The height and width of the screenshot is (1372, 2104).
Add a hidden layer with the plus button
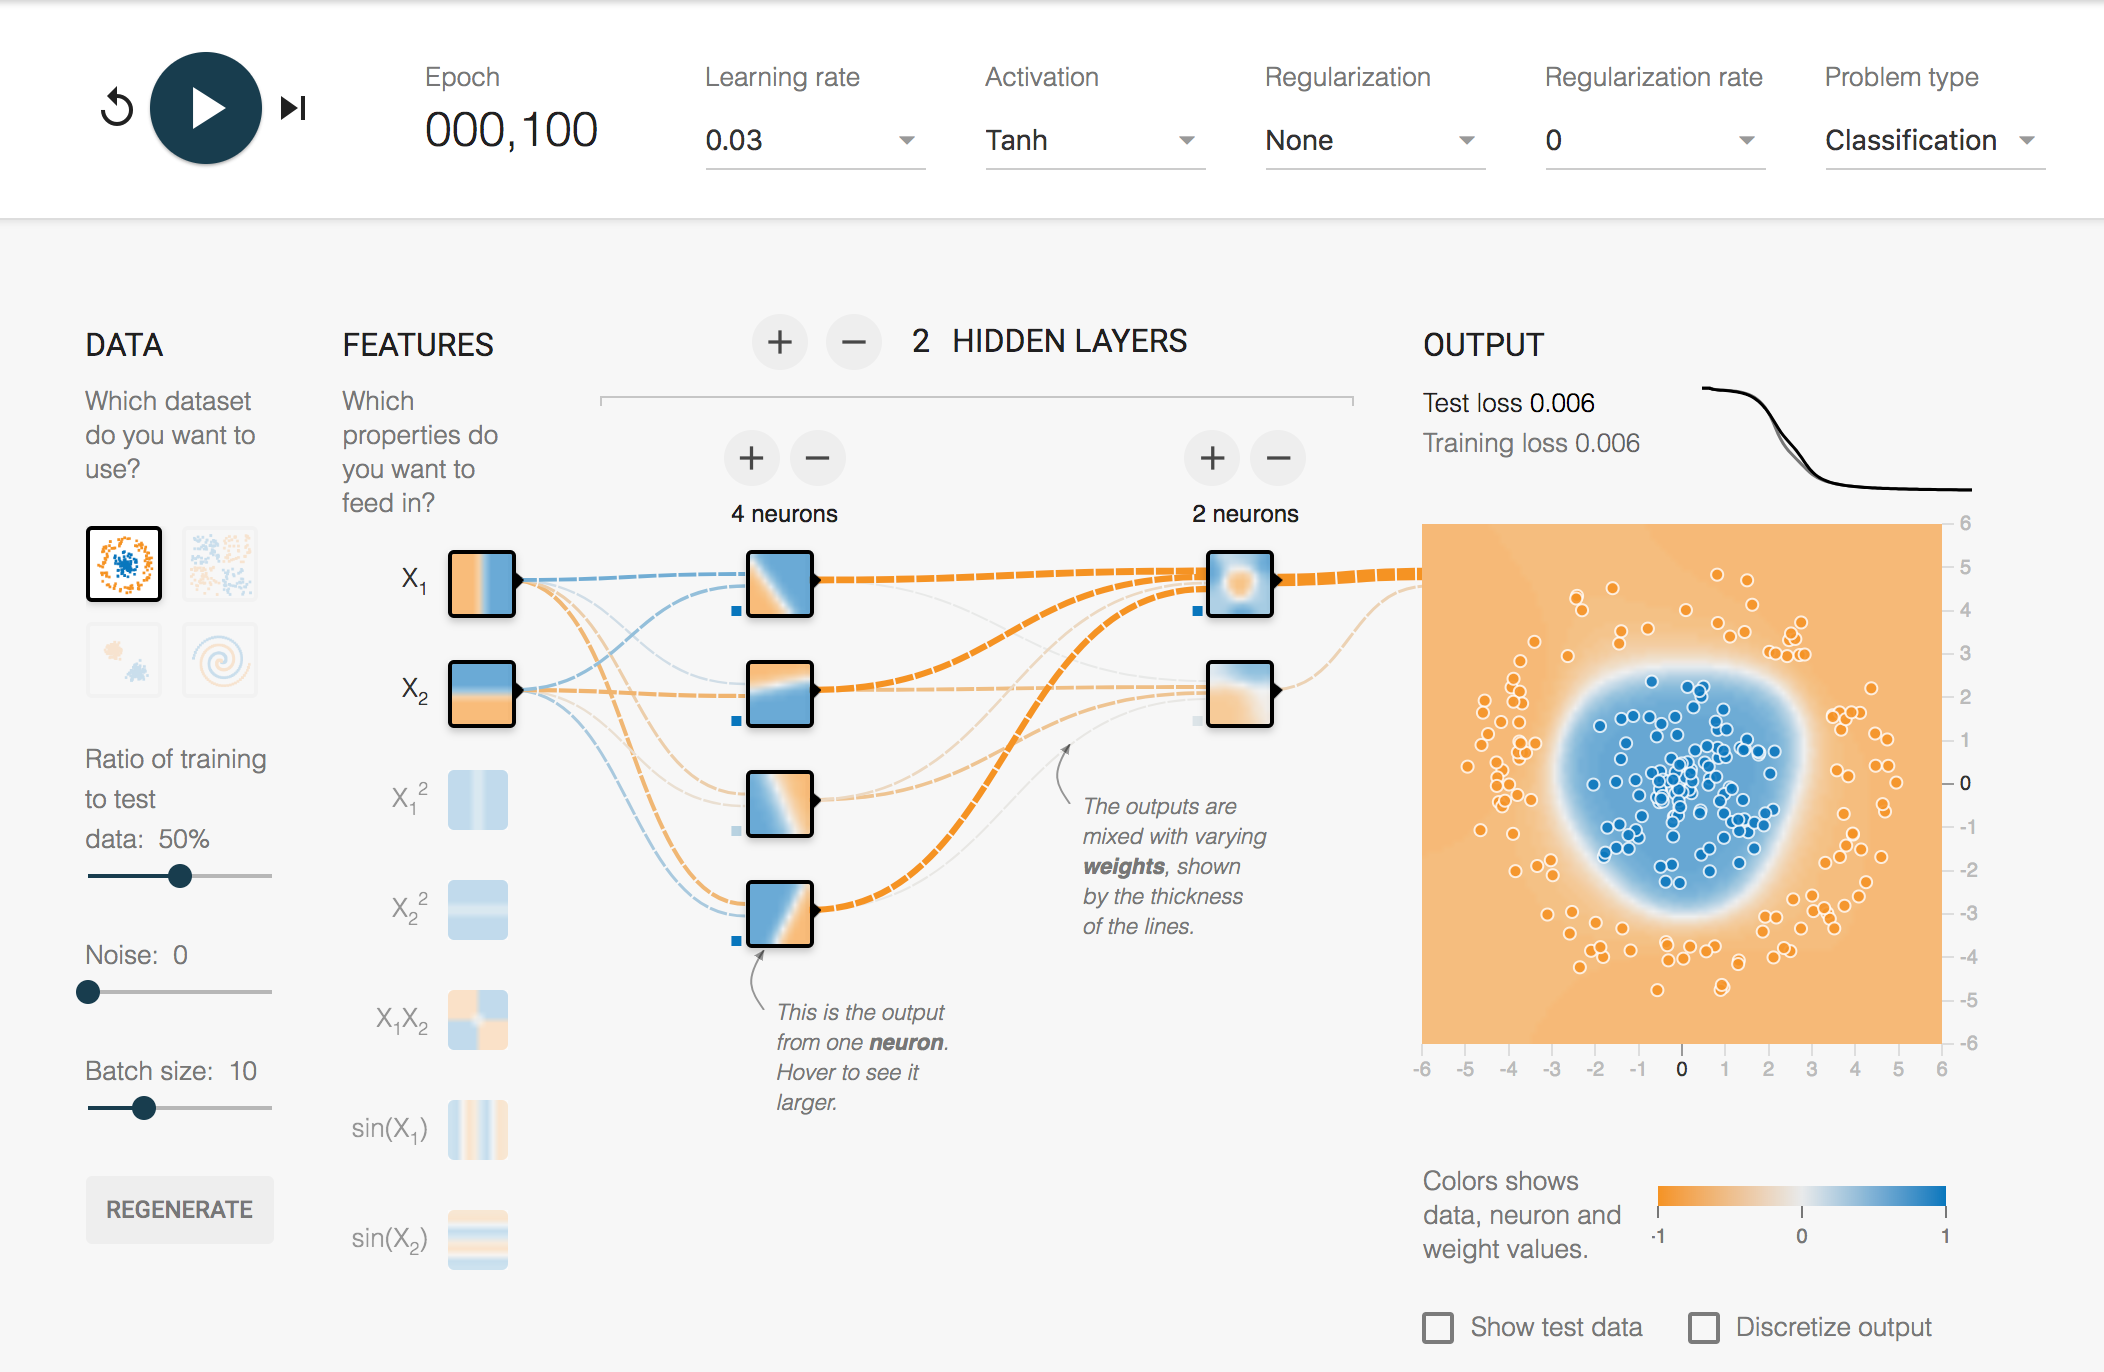tap(780, 342)
